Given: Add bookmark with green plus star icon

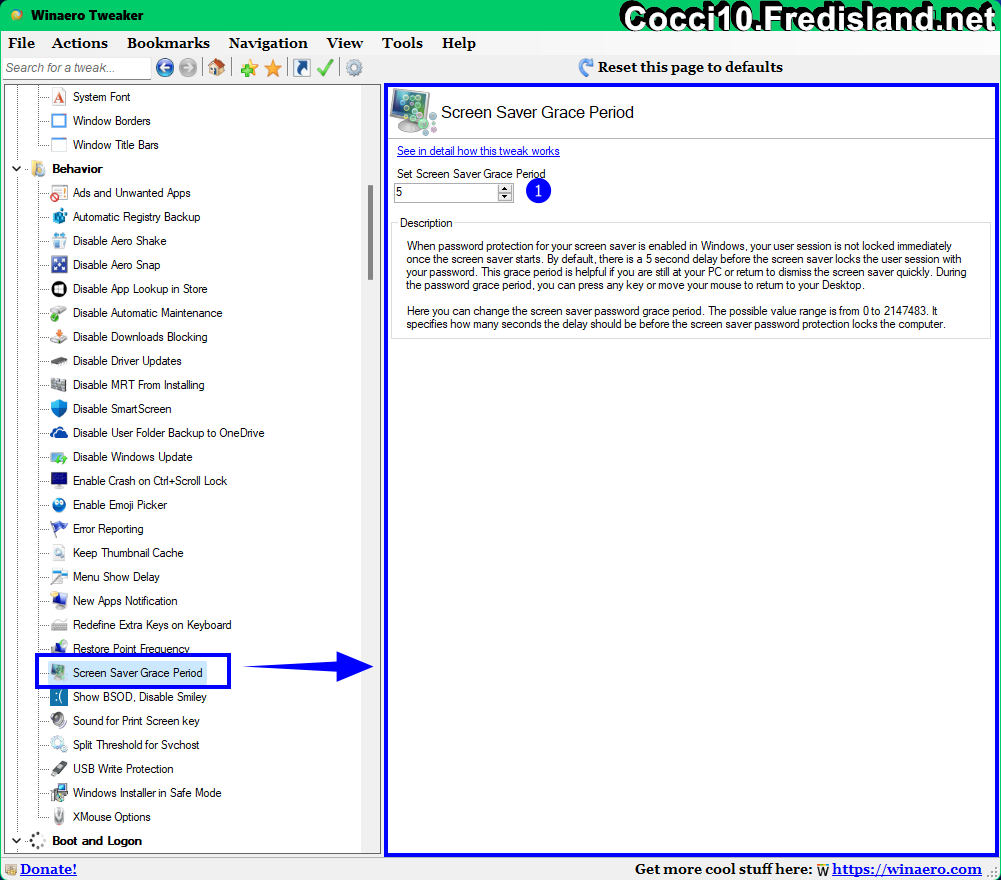Looking at the screenshot, I should pyautogui.click(x=249, y=68).
